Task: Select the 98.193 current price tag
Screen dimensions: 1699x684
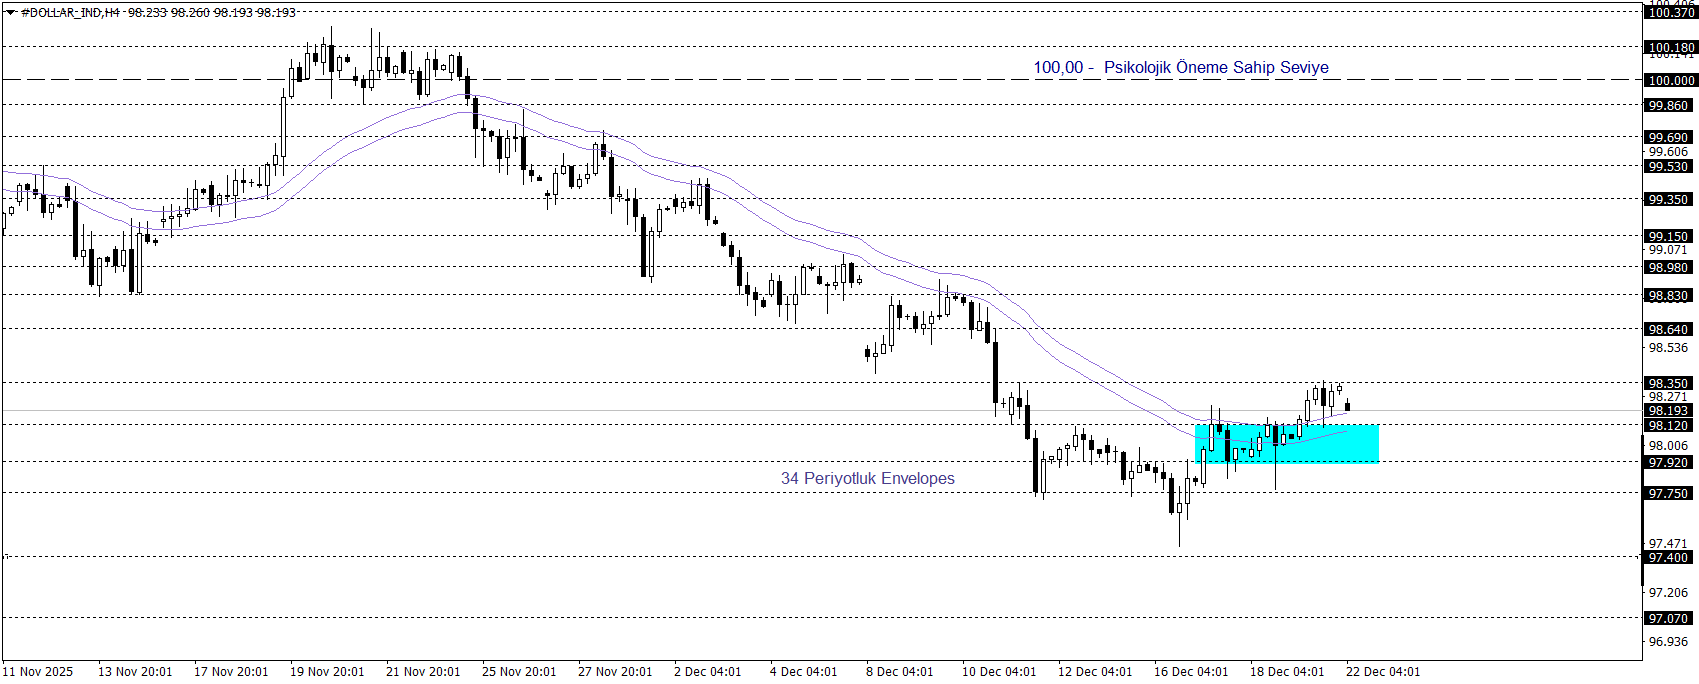Action: click(1670, 411)
